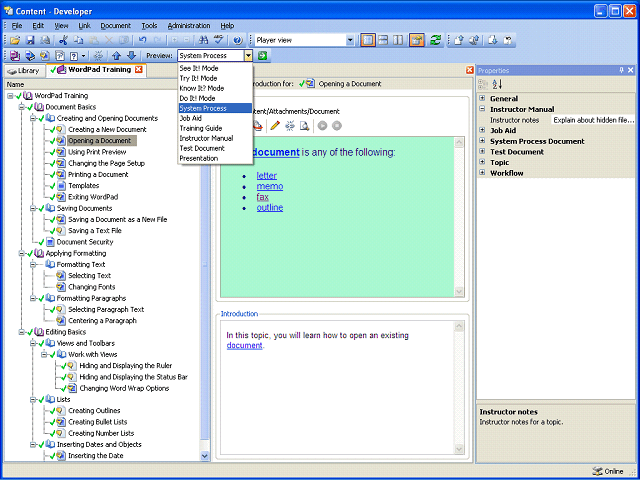Click the alphabetical sort A-Z icon

(x=497, y=84)
